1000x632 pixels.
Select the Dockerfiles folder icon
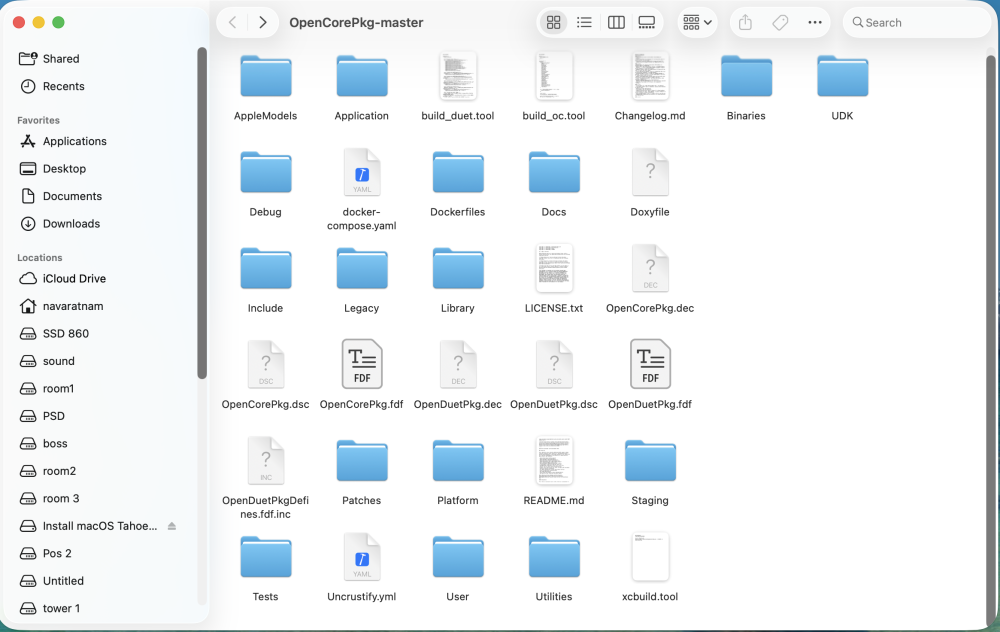pyautogui.click(x=458, y=172)
